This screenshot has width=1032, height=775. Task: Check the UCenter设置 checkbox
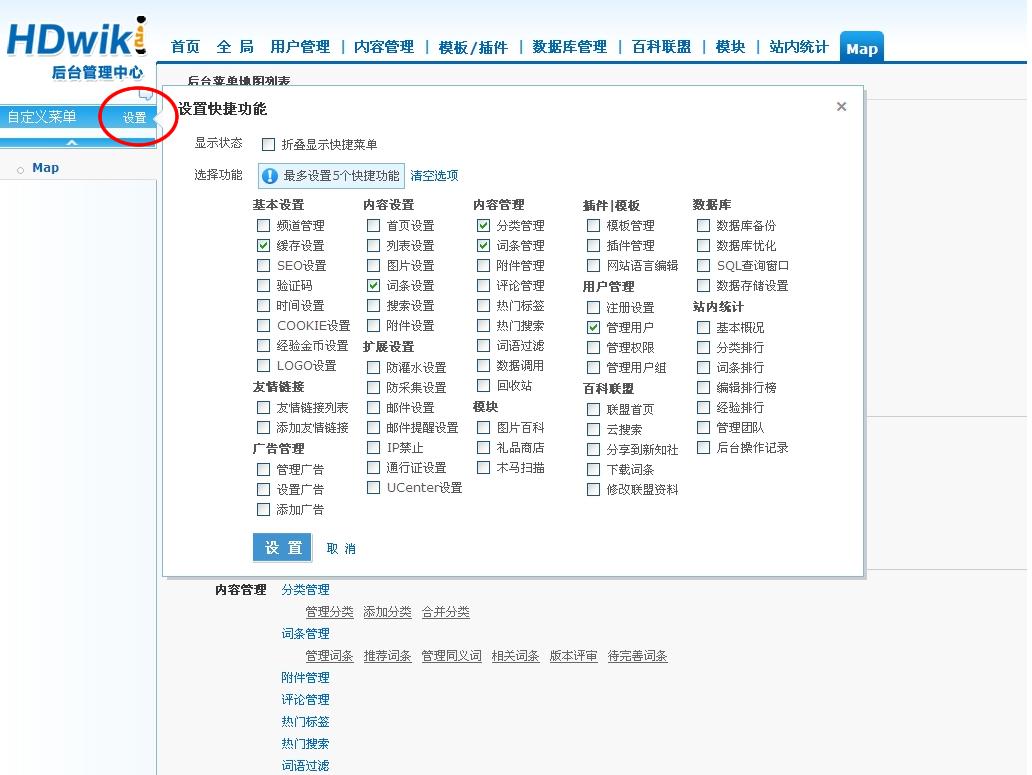click(x=373, y=488)
